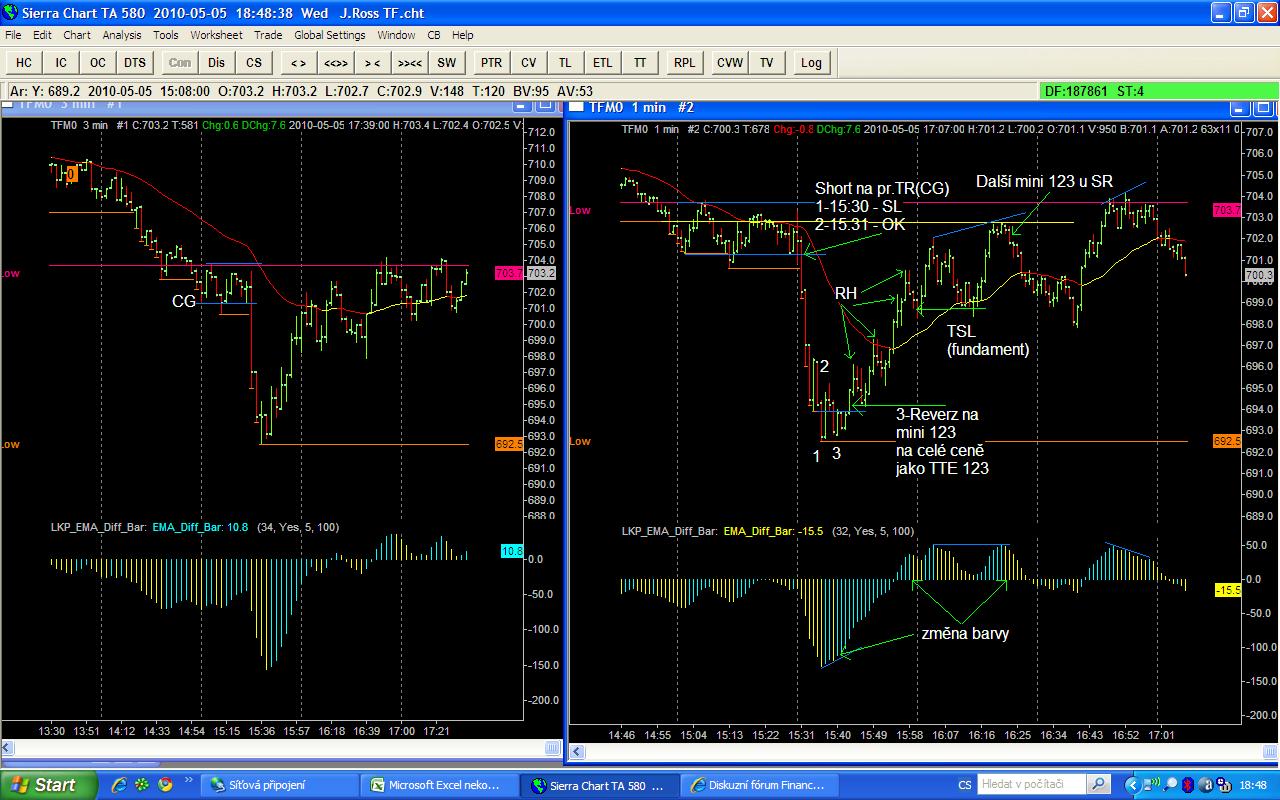Image resolution: width=1280 pixels, height=800 pixels.
Task: Click the 'změna barvy' chart annotation
Action: coord(964,633)
